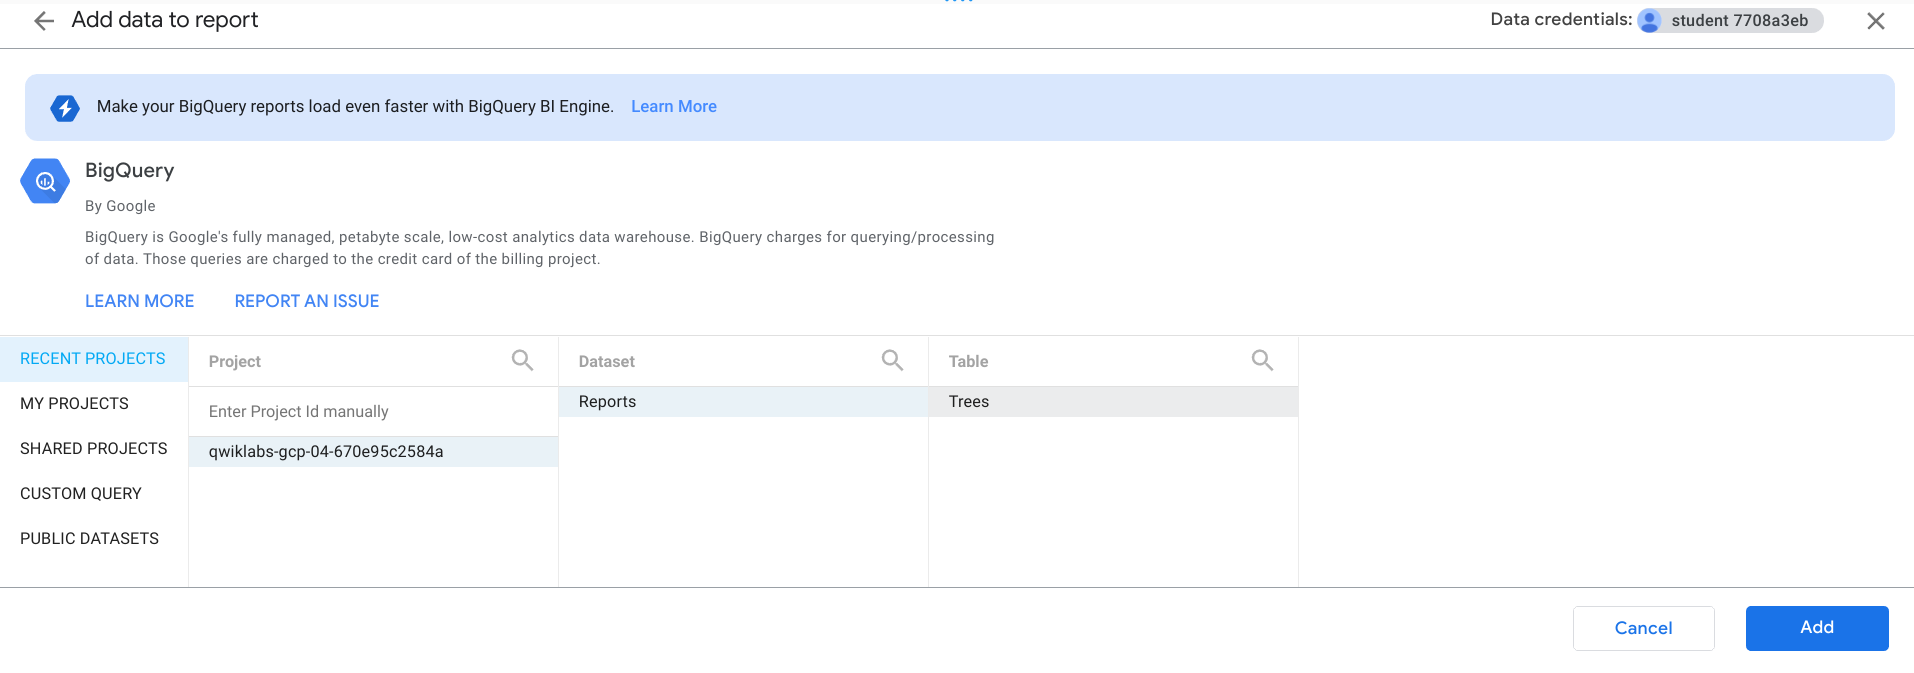Select the Reports dataset
1914x673 pixels.
pos(743,402)
